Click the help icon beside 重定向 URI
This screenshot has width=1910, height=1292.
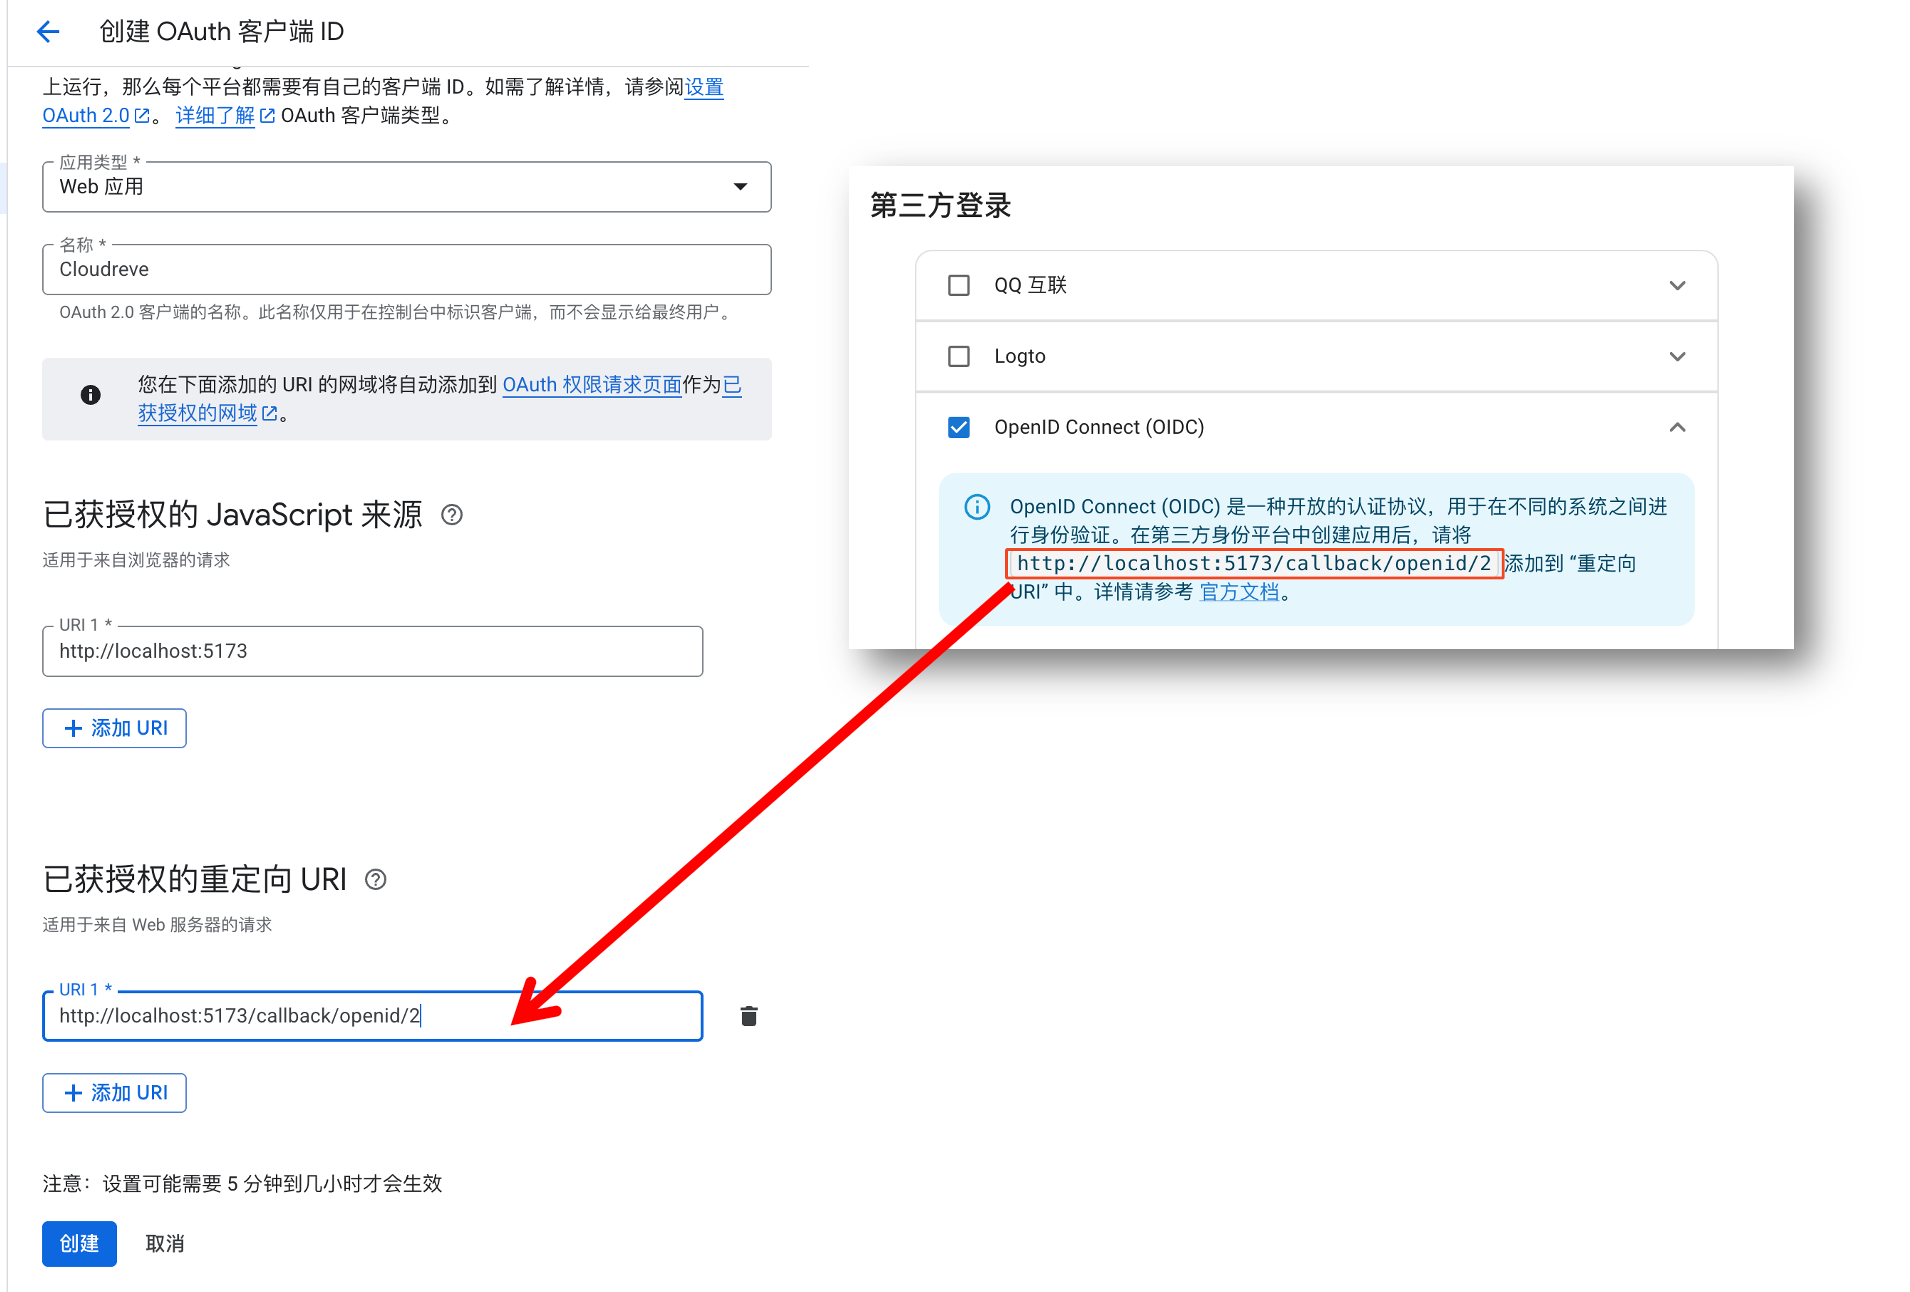[x=376, y=880]
